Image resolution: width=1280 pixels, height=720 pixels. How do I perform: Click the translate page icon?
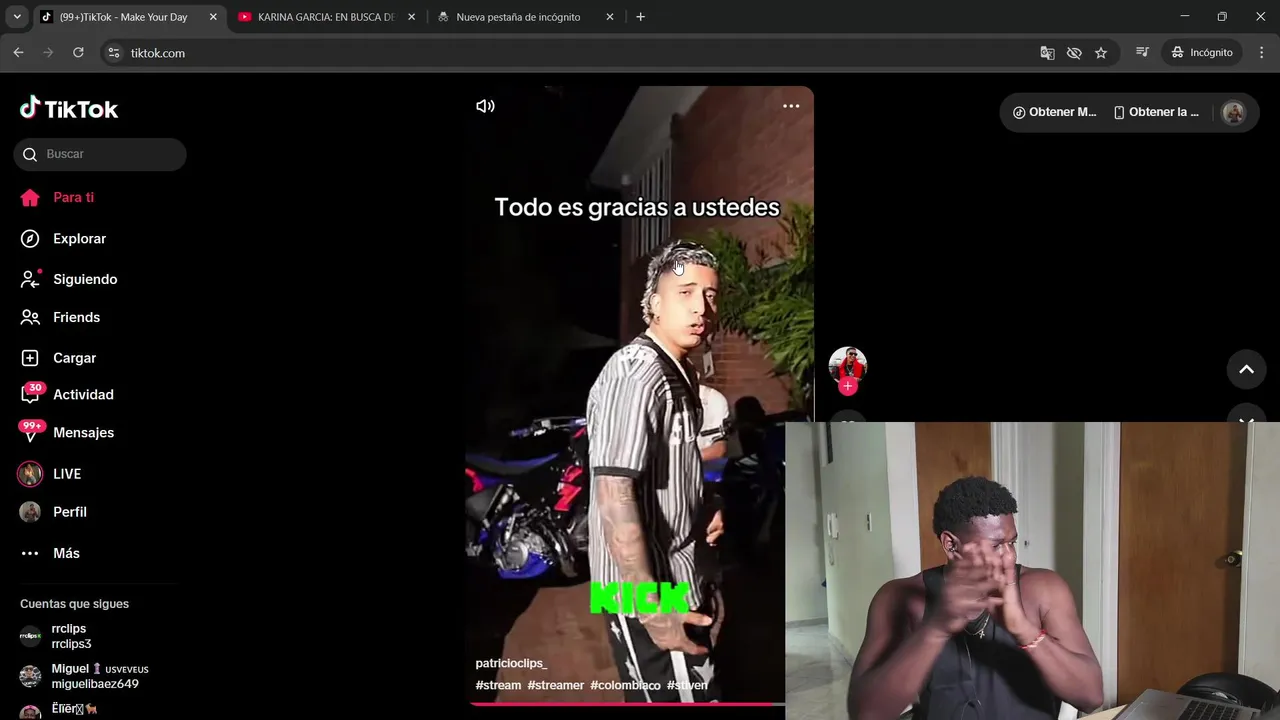(x=1047, y=53)
